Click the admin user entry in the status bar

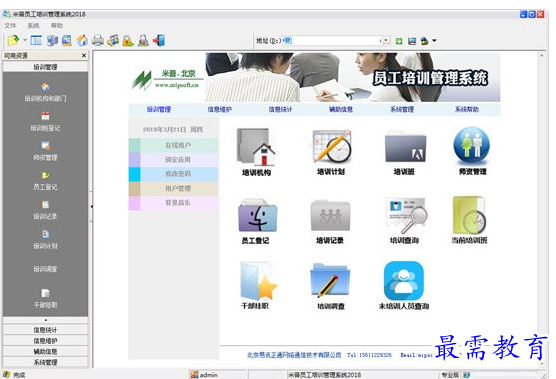[x=204, y=375]
